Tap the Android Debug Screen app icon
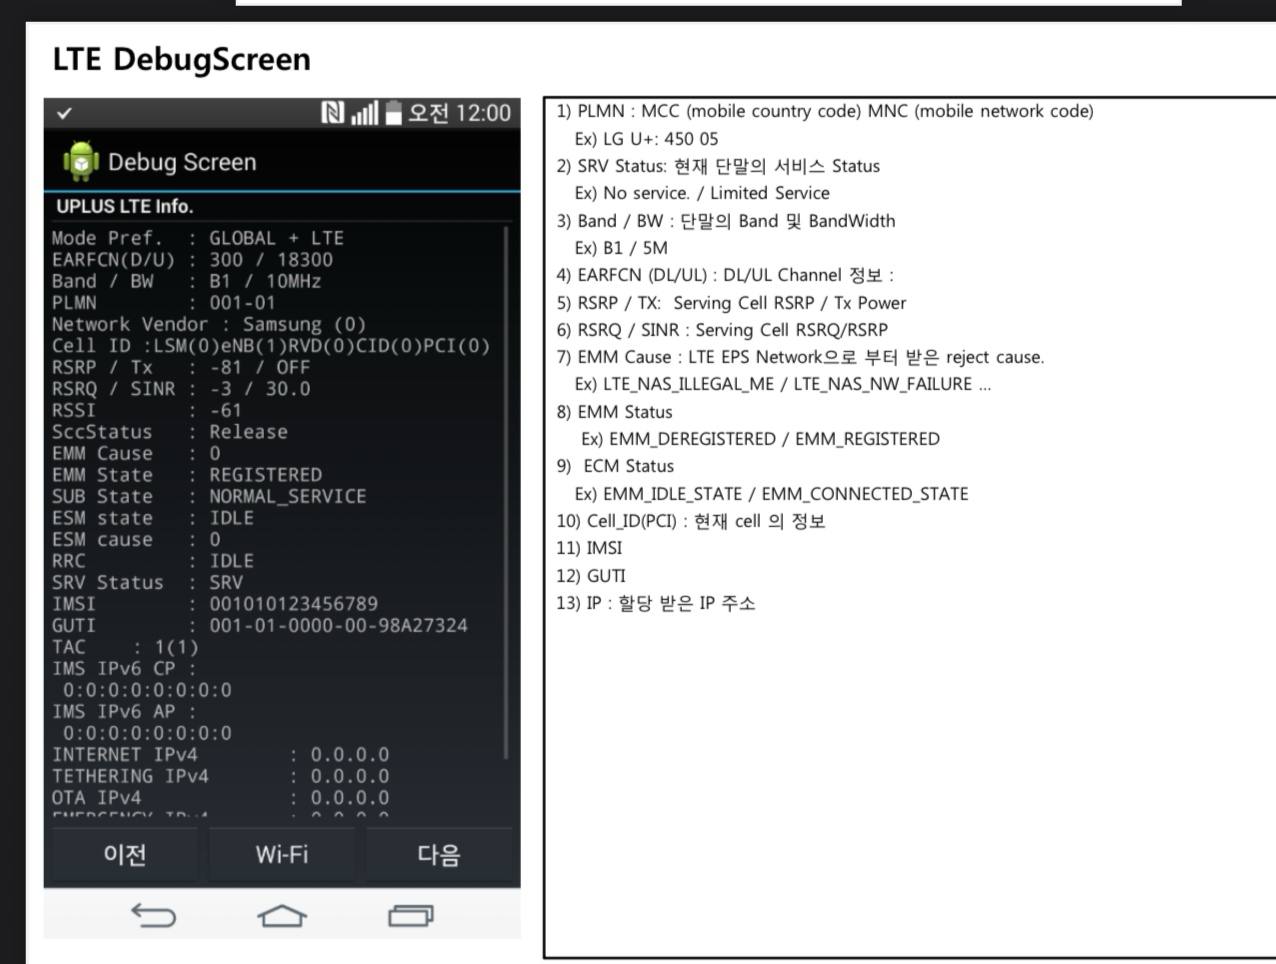 [81, 161]
